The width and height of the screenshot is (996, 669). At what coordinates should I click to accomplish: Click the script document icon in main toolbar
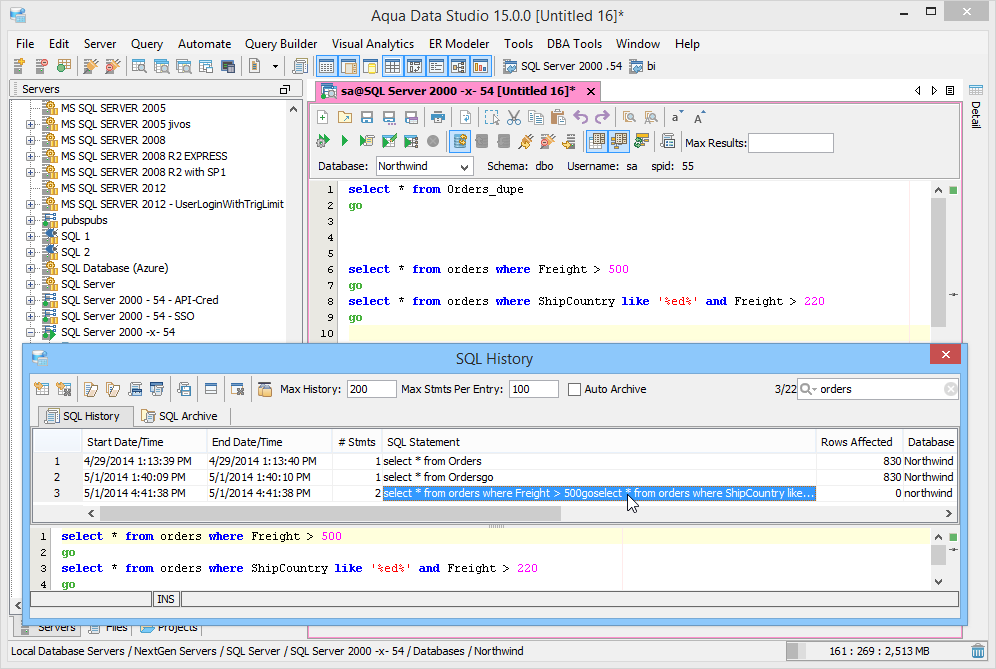[254, 66]
